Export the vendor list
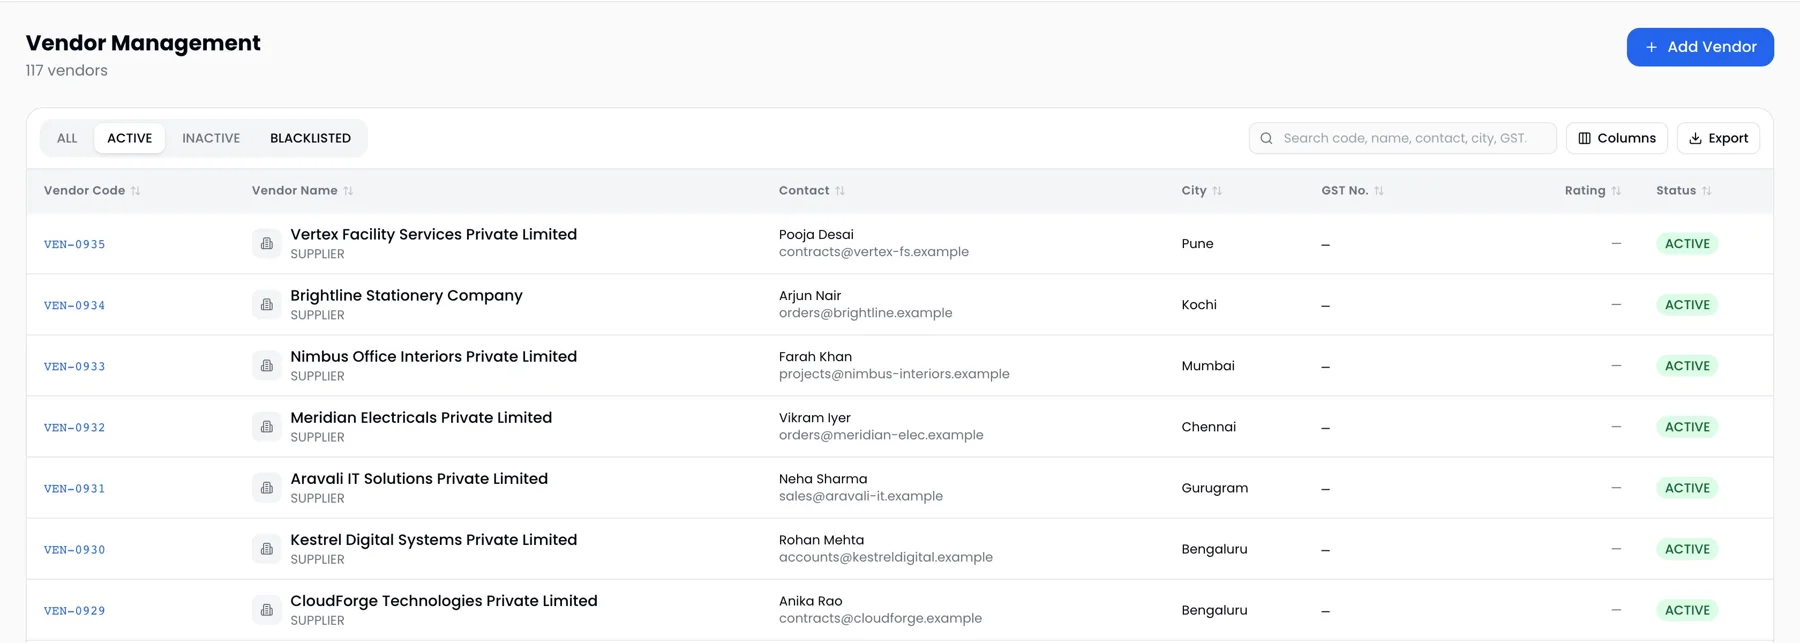The height and width of the screenshot is (643, 1800). point(1718,138)
